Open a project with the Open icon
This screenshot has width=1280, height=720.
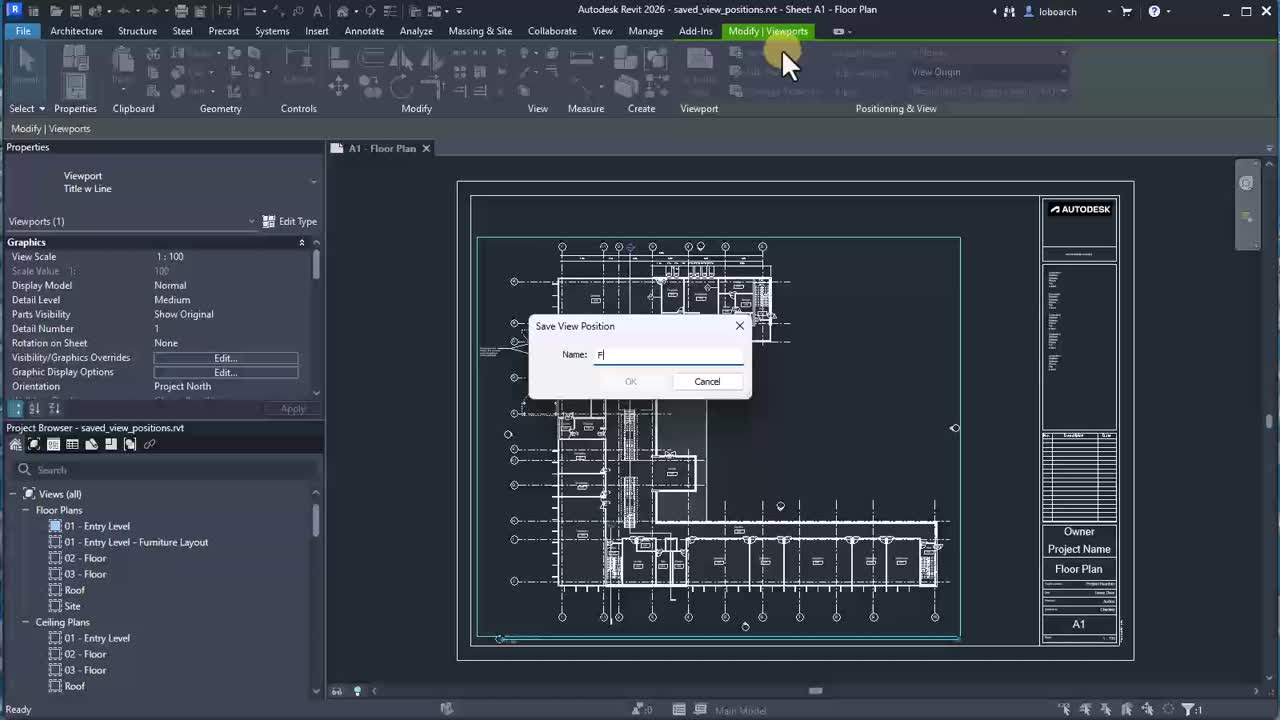pyautogui.click(x=57, y=11)
